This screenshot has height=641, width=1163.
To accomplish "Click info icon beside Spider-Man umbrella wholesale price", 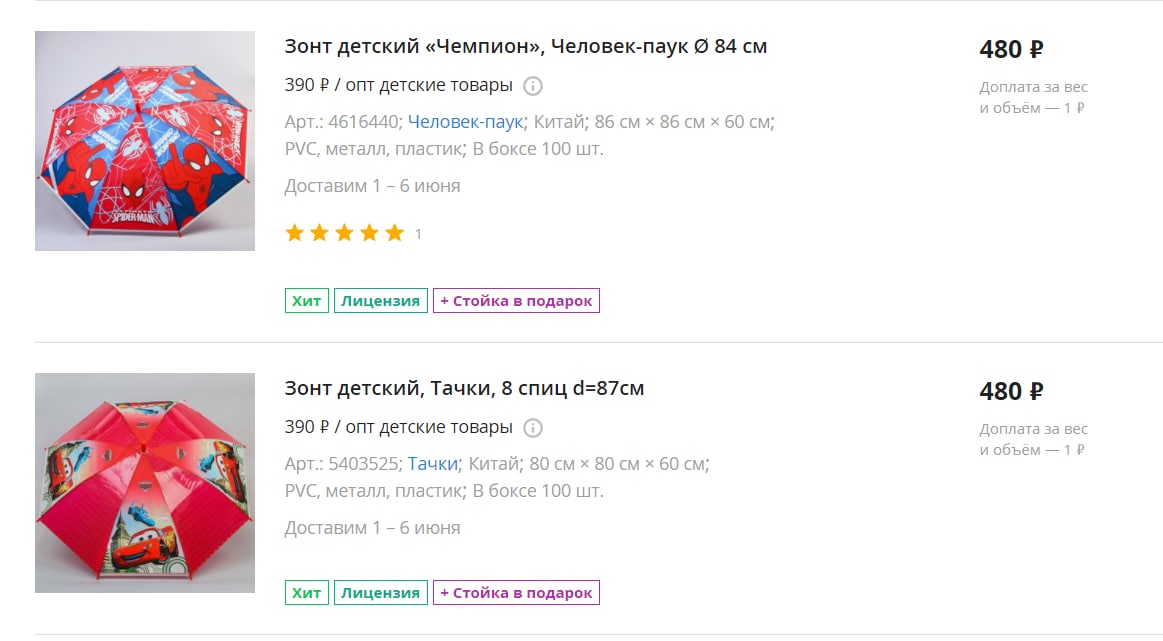I will click(533, 86).
